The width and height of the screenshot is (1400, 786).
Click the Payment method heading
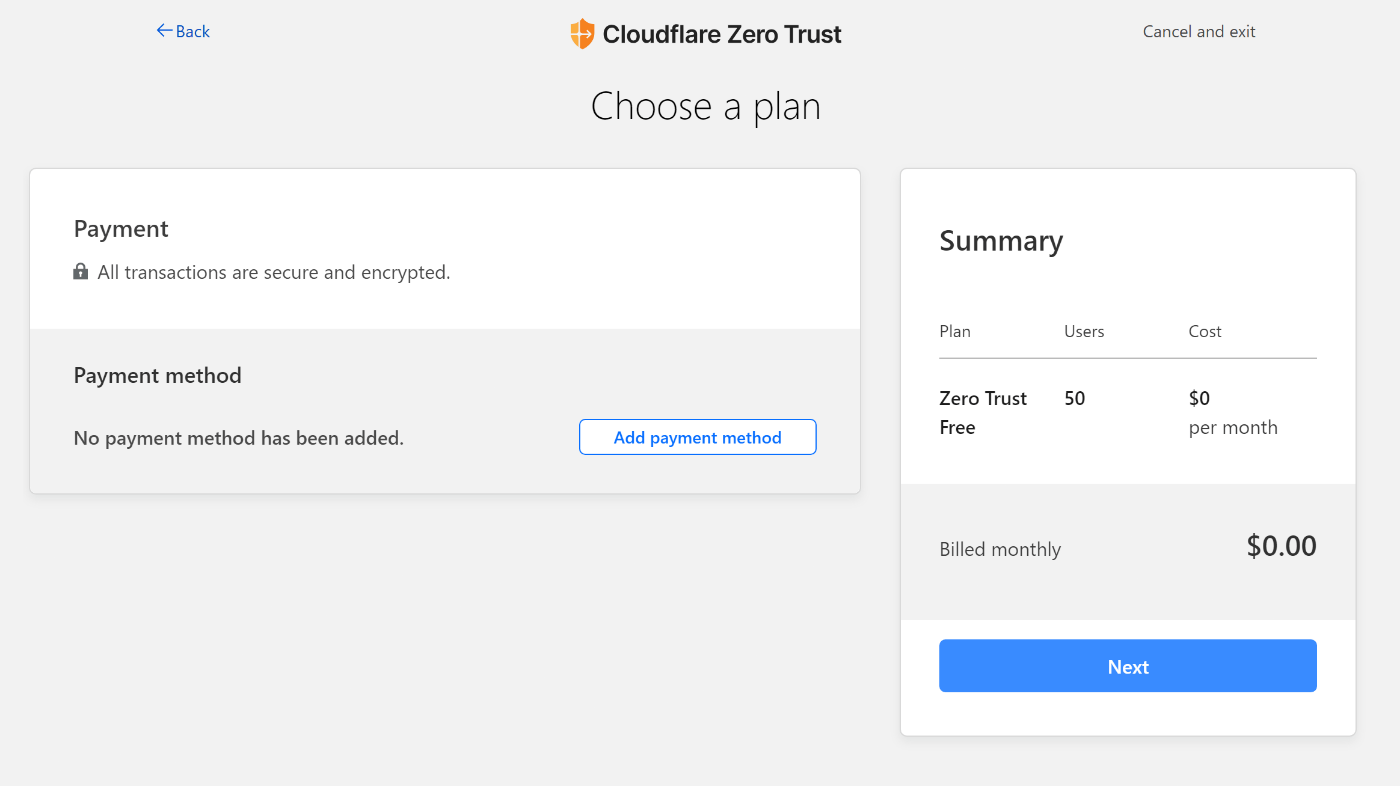tap(158, 376)
